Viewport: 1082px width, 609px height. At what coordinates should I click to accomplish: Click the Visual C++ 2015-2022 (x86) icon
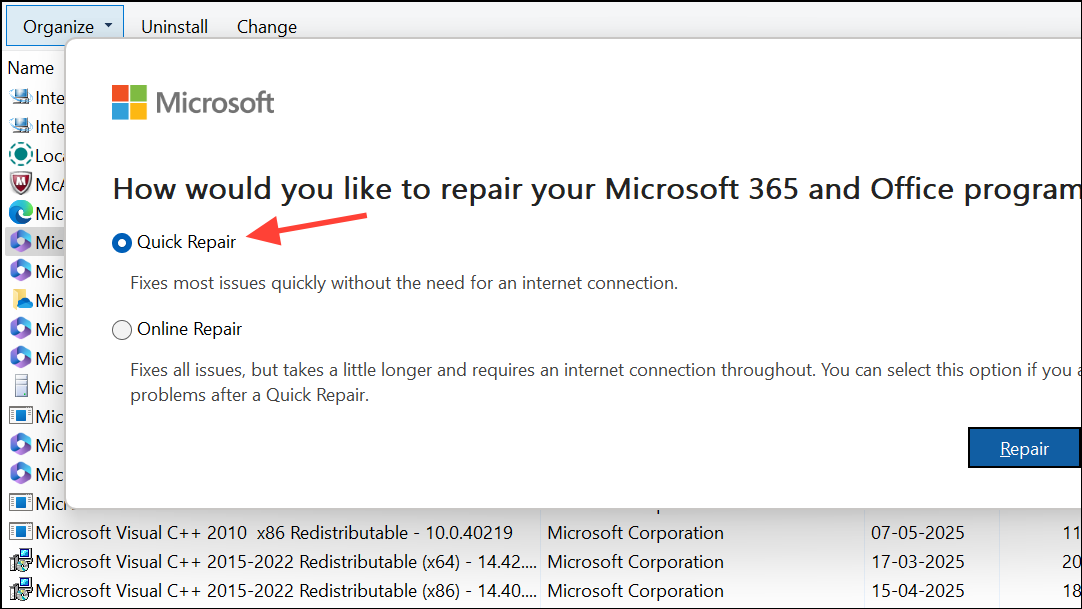click(20, 591)
